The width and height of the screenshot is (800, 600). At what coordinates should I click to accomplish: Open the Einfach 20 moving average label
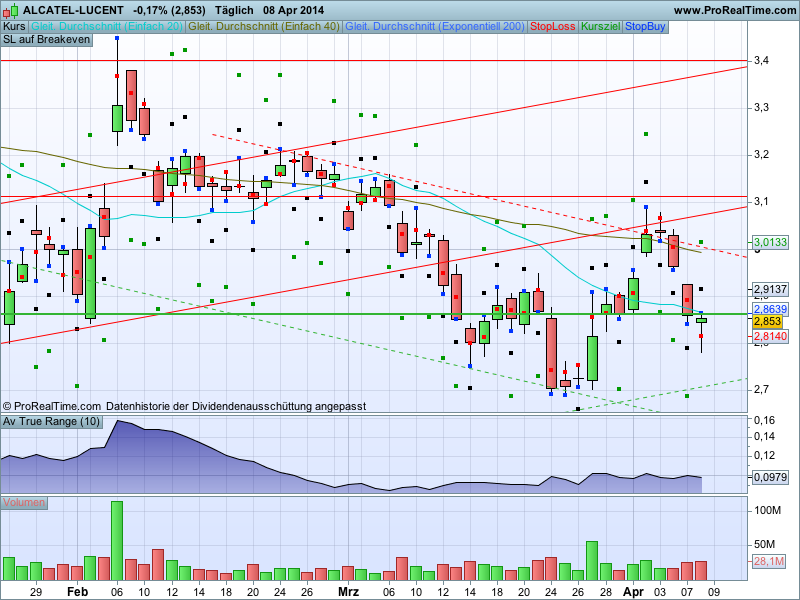(x=107, y=27)
